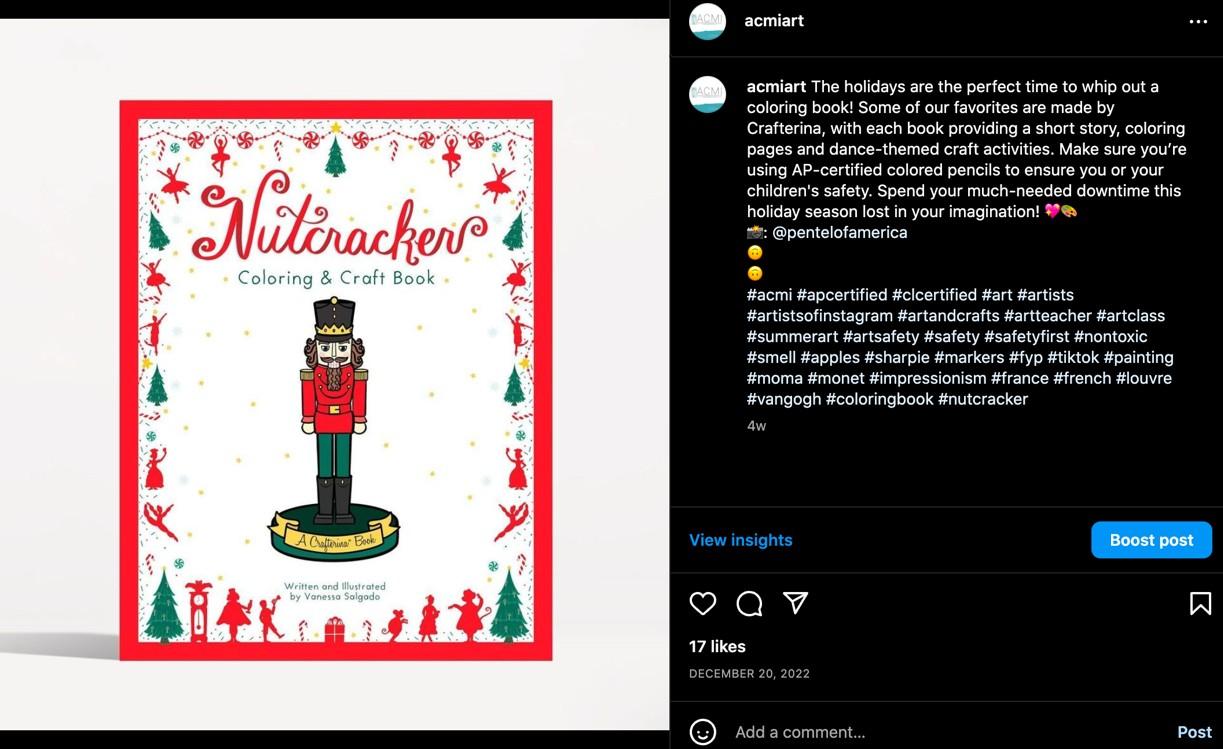The height and width of the screenshot is (749, 1223).
Task: Click the Post comment button
Action: coord(1194,732)
